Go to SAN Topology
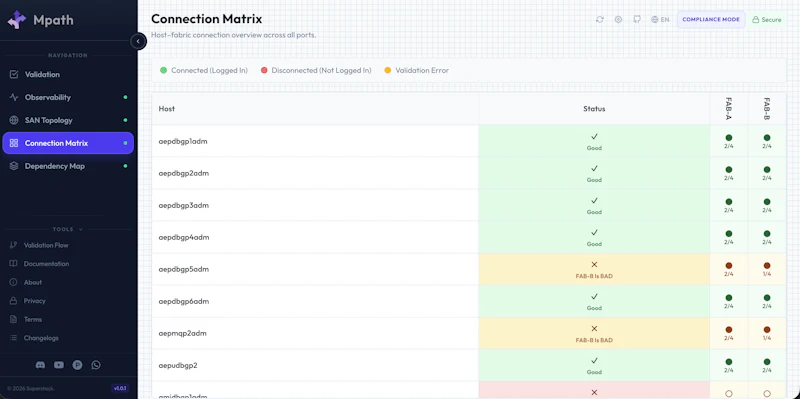 tap(68, 120)
